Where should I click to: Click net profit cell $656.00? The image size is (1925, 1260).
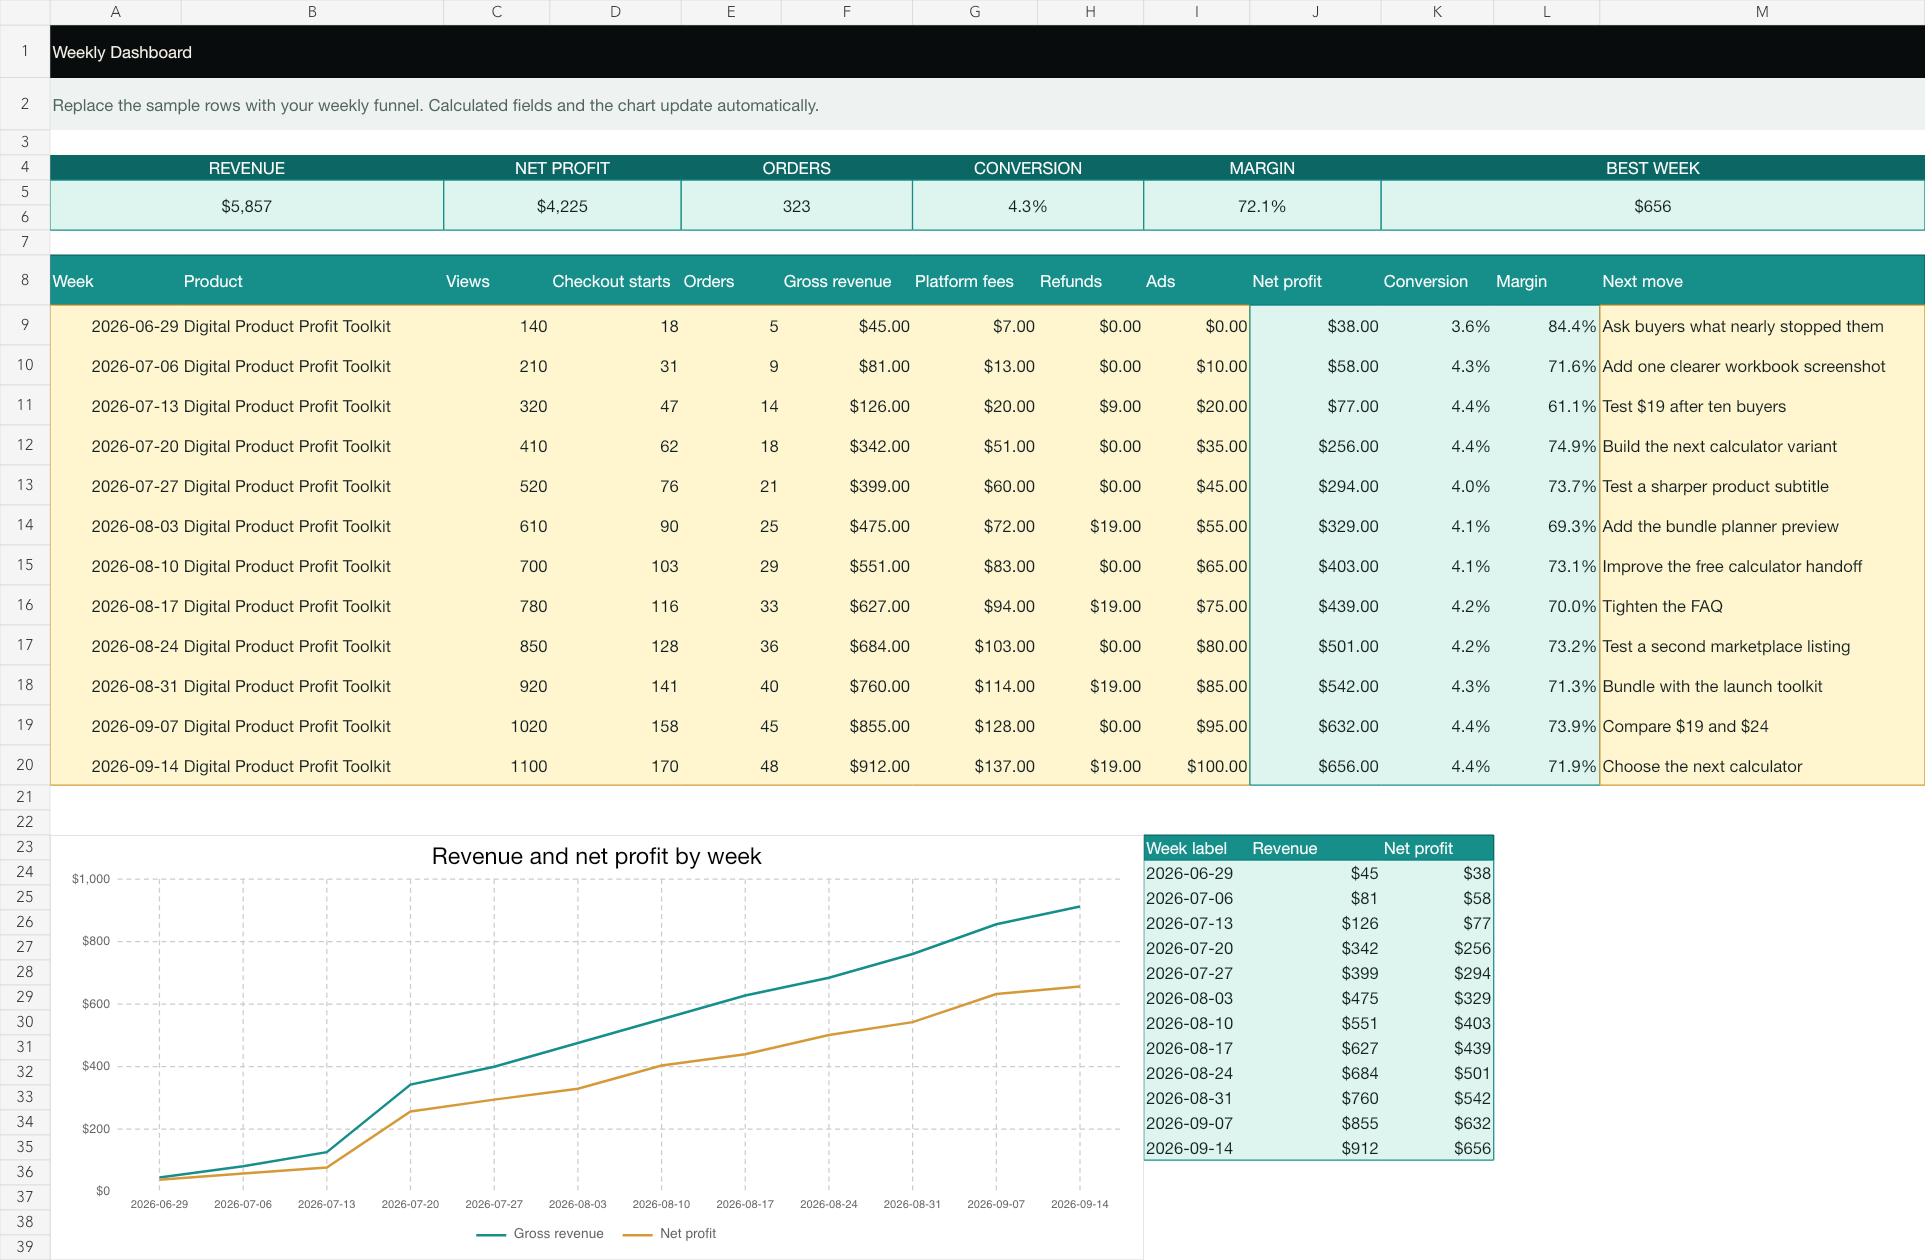tap(1315, 766)
